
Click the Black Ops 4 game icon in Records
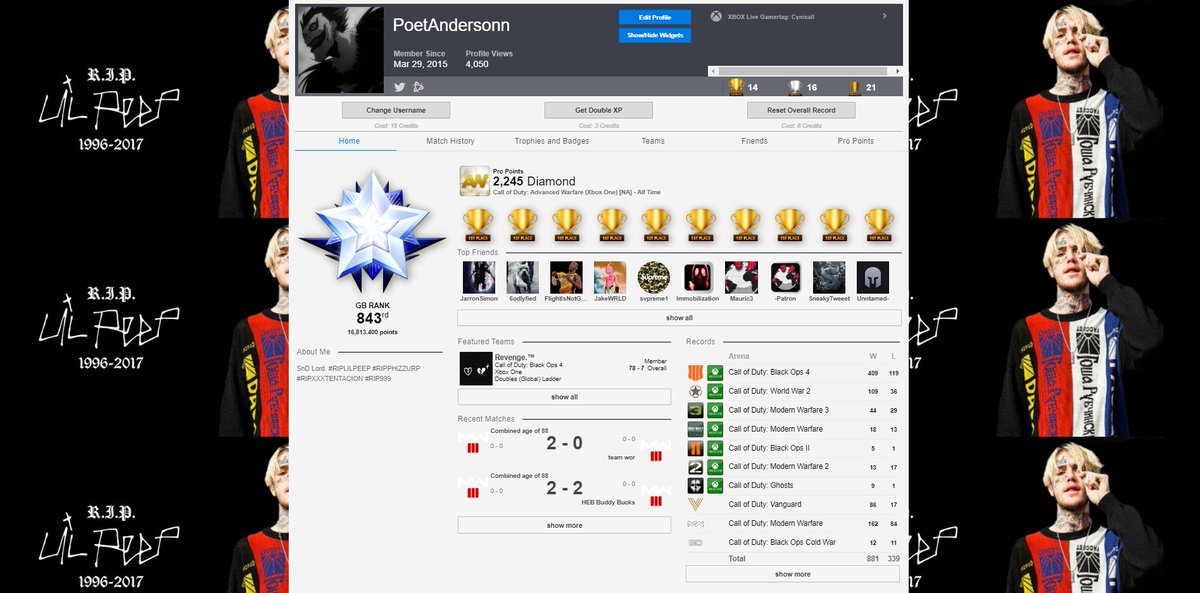(696, 372)
